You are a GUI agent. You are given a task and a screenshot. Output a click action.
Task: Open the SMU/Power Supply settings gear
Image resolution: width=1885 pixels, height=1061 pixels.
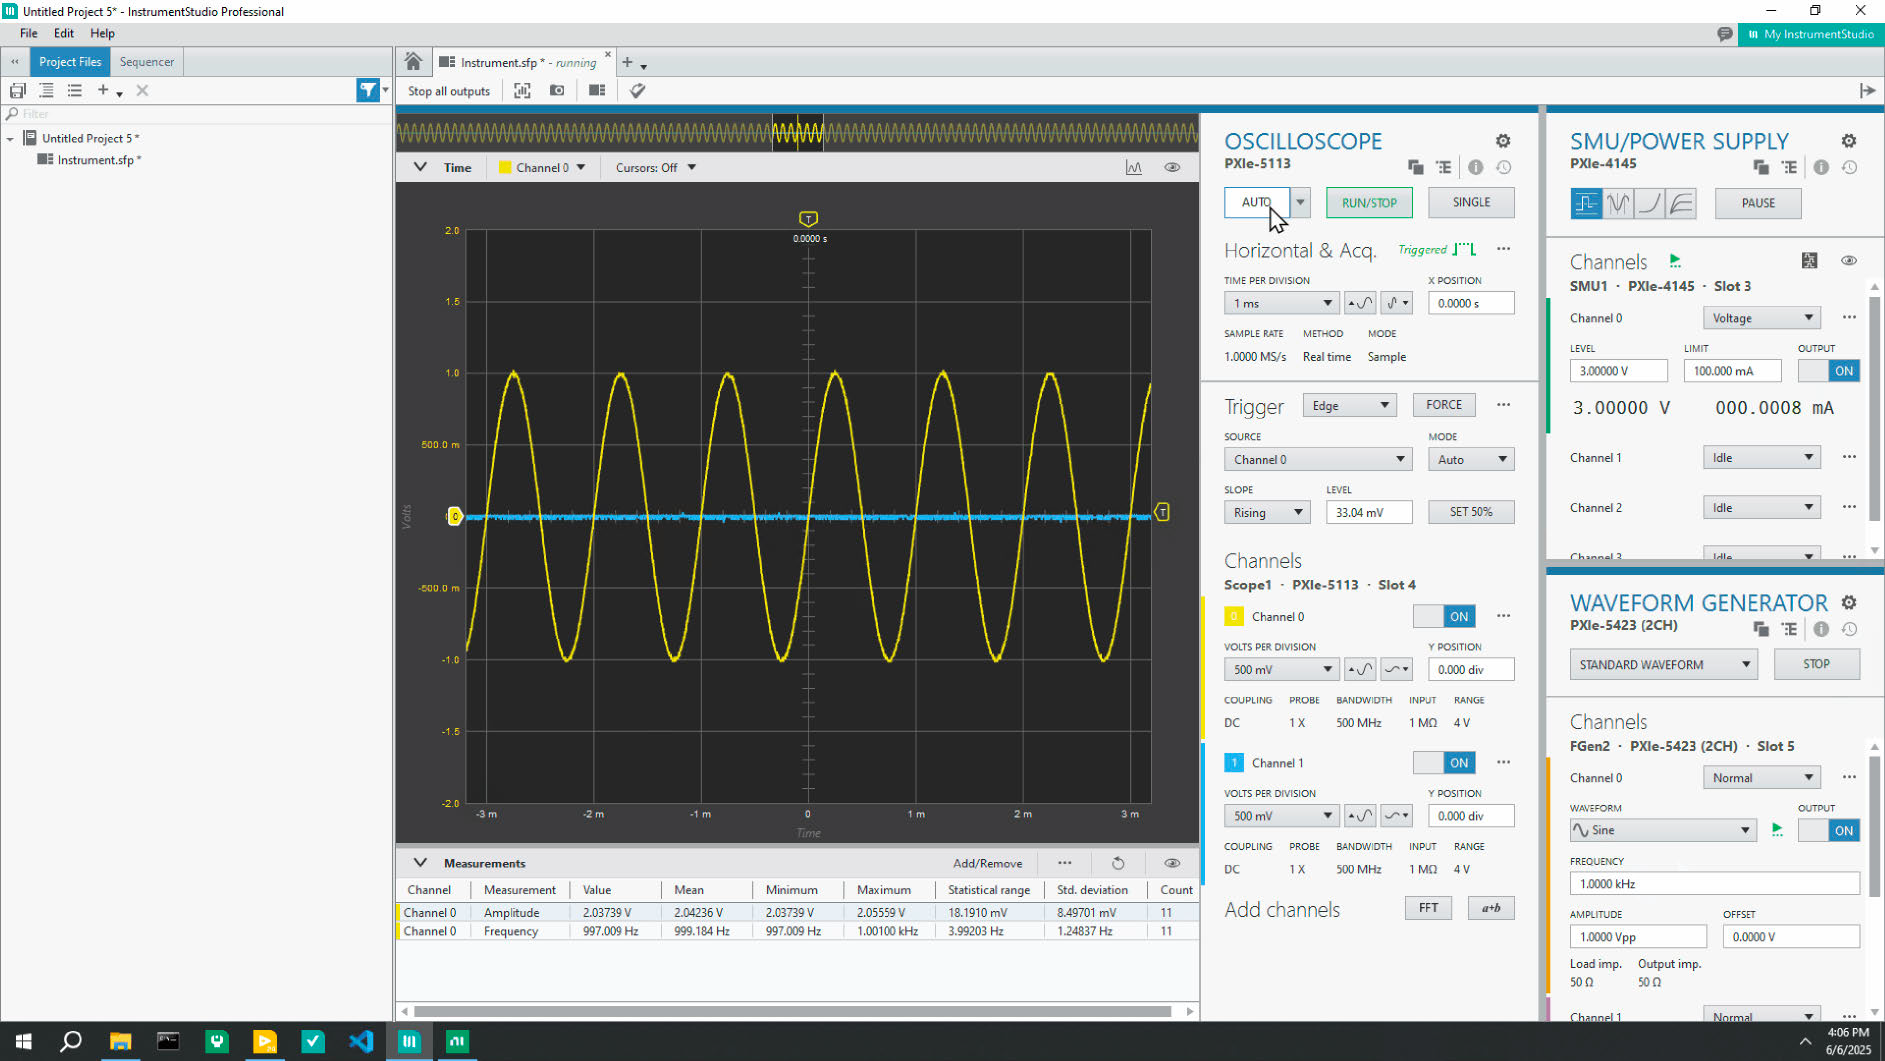click(1848, 141)
